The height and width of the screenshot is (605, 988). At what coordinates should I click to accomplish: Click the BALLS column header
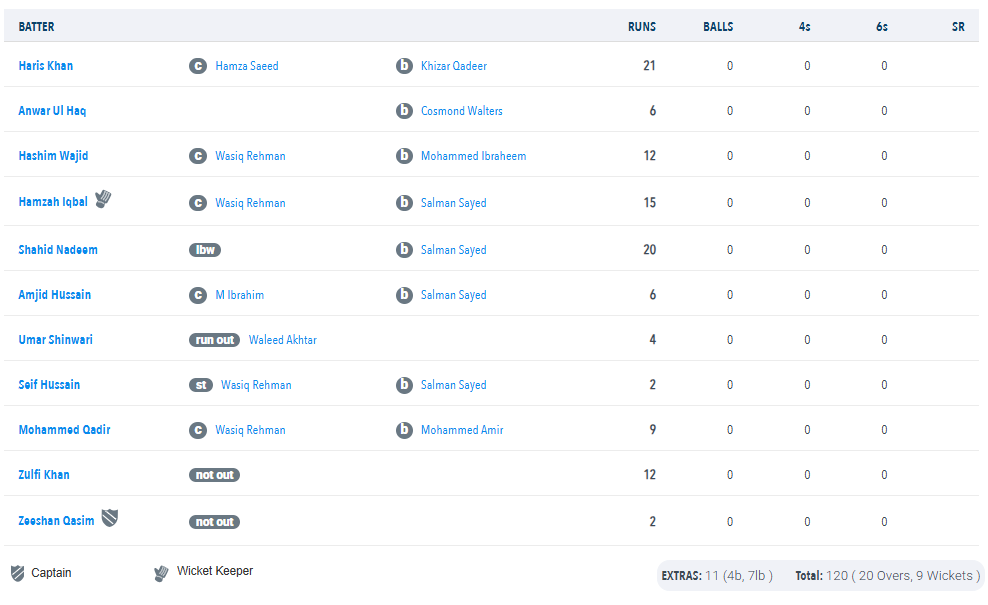click(718, 26)
